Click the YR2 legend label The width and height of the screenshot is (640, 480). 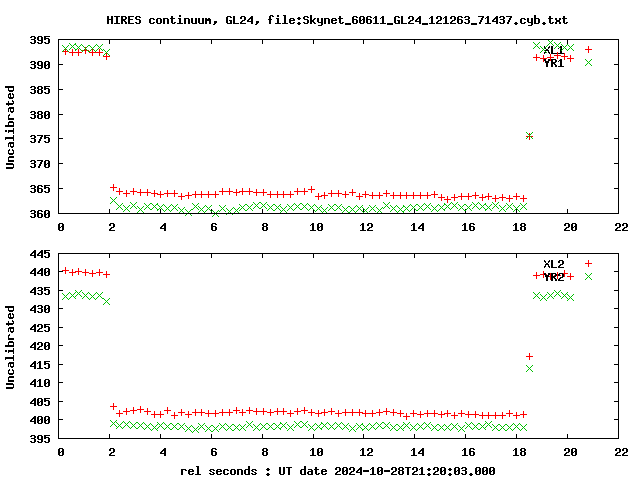(x=553, y=277)
